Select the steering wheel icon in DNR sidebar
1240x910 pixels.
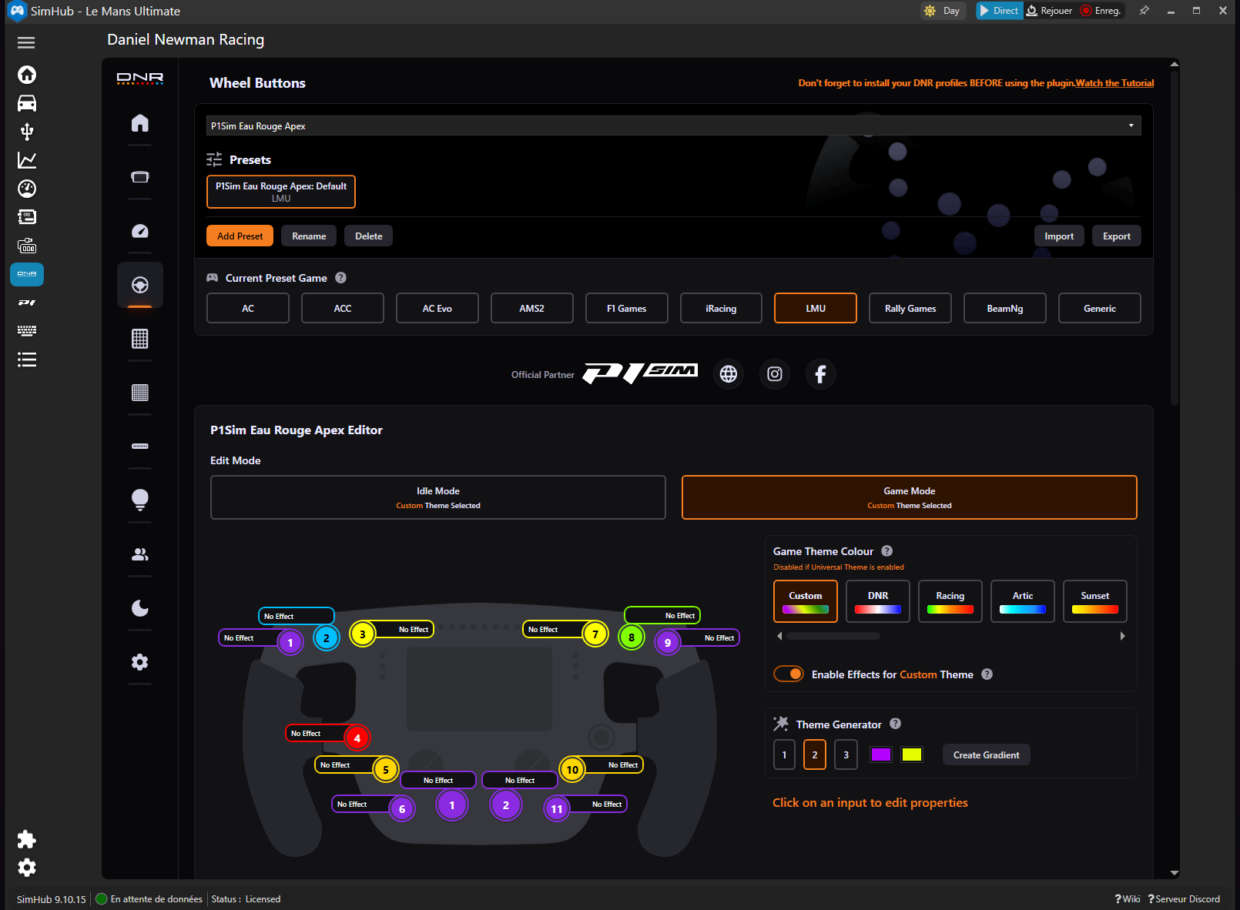click(140, 284)
